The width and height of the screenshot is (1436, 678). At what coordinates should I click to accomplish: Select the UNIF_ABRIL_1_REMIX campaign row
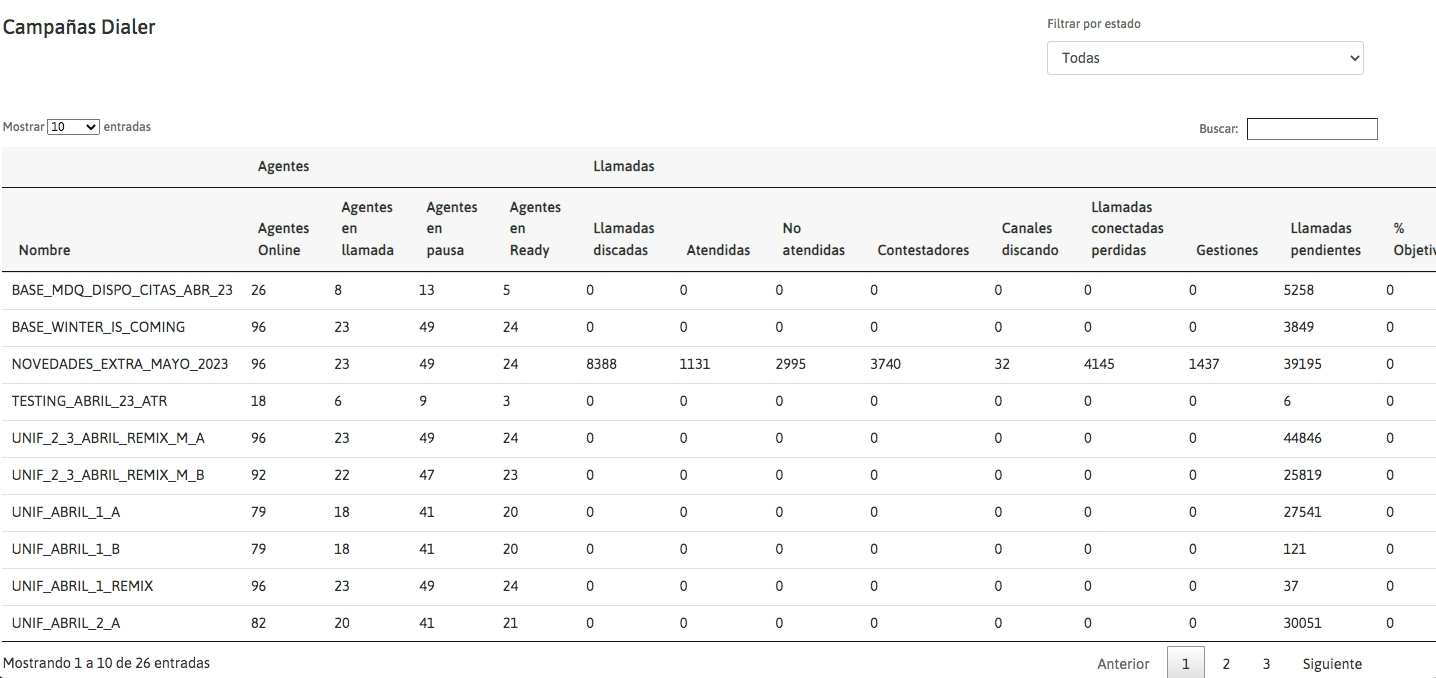(82, 586)
